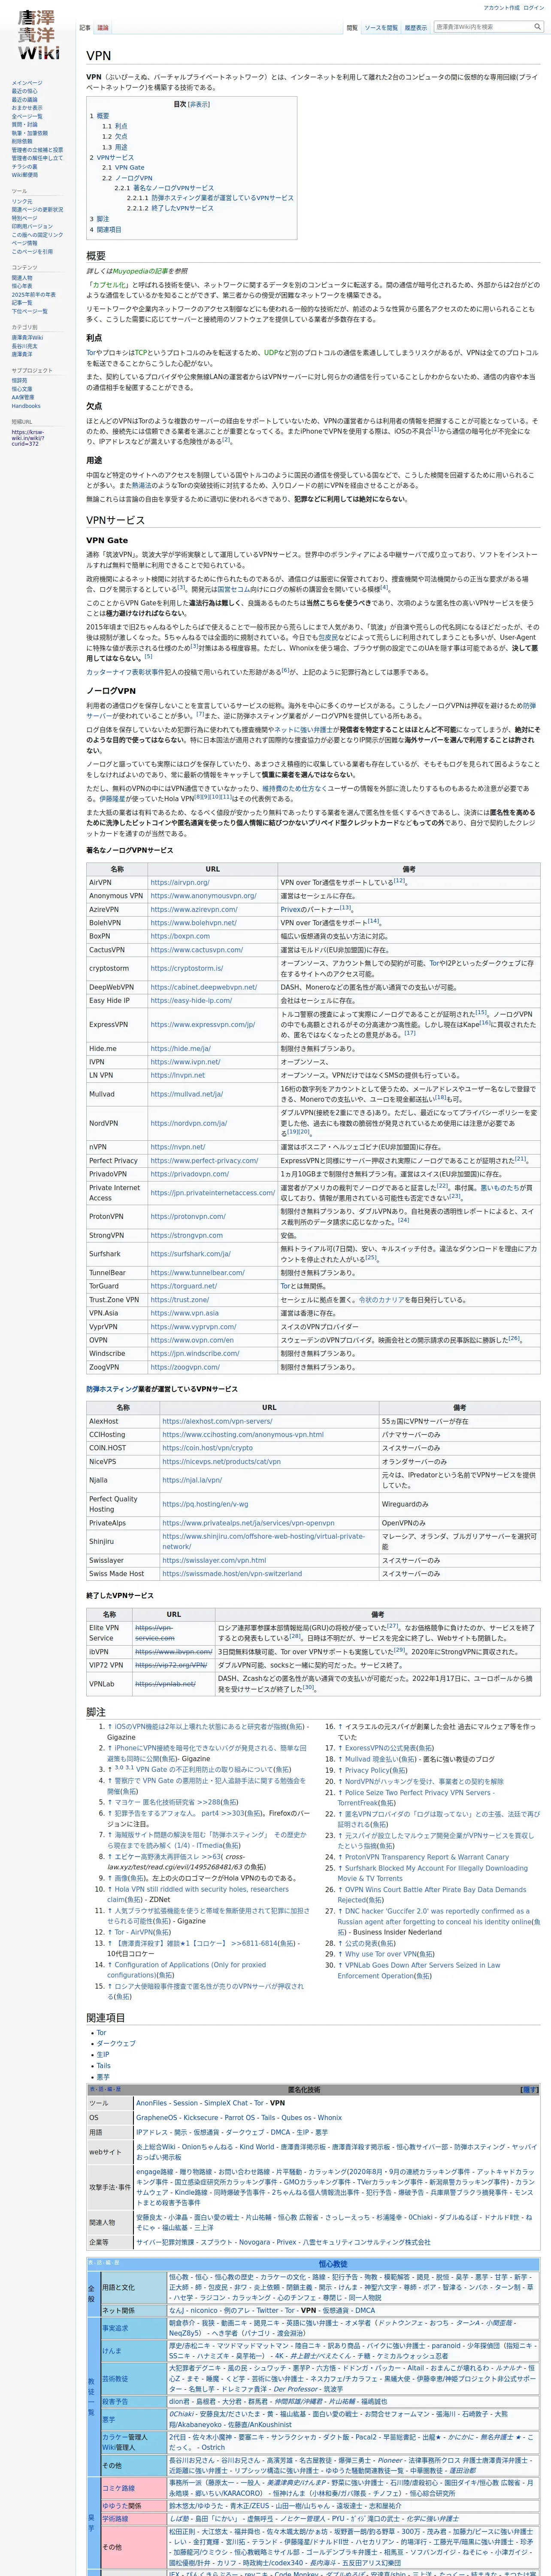Image resolution: width=551 pixels, height=2576 pixels.
Task: Open the https://zoogvpn.com/ link
Action: click(185, 1367)
